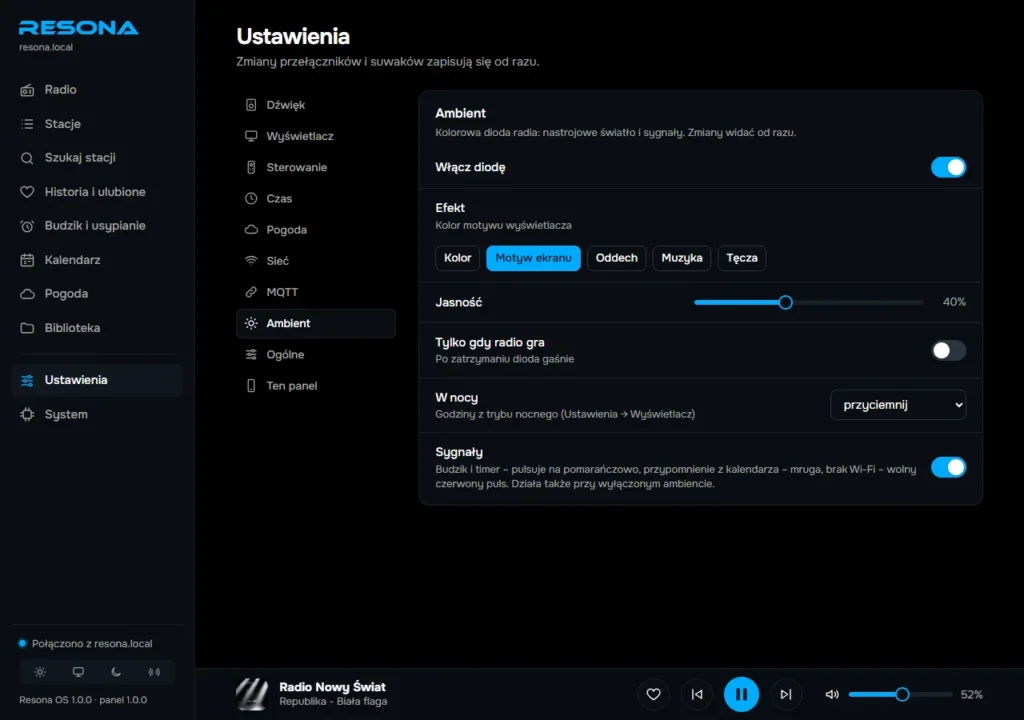Click the Radio icon in sidebar
This screenshot has height=720, width=1024.
[27, 90]
